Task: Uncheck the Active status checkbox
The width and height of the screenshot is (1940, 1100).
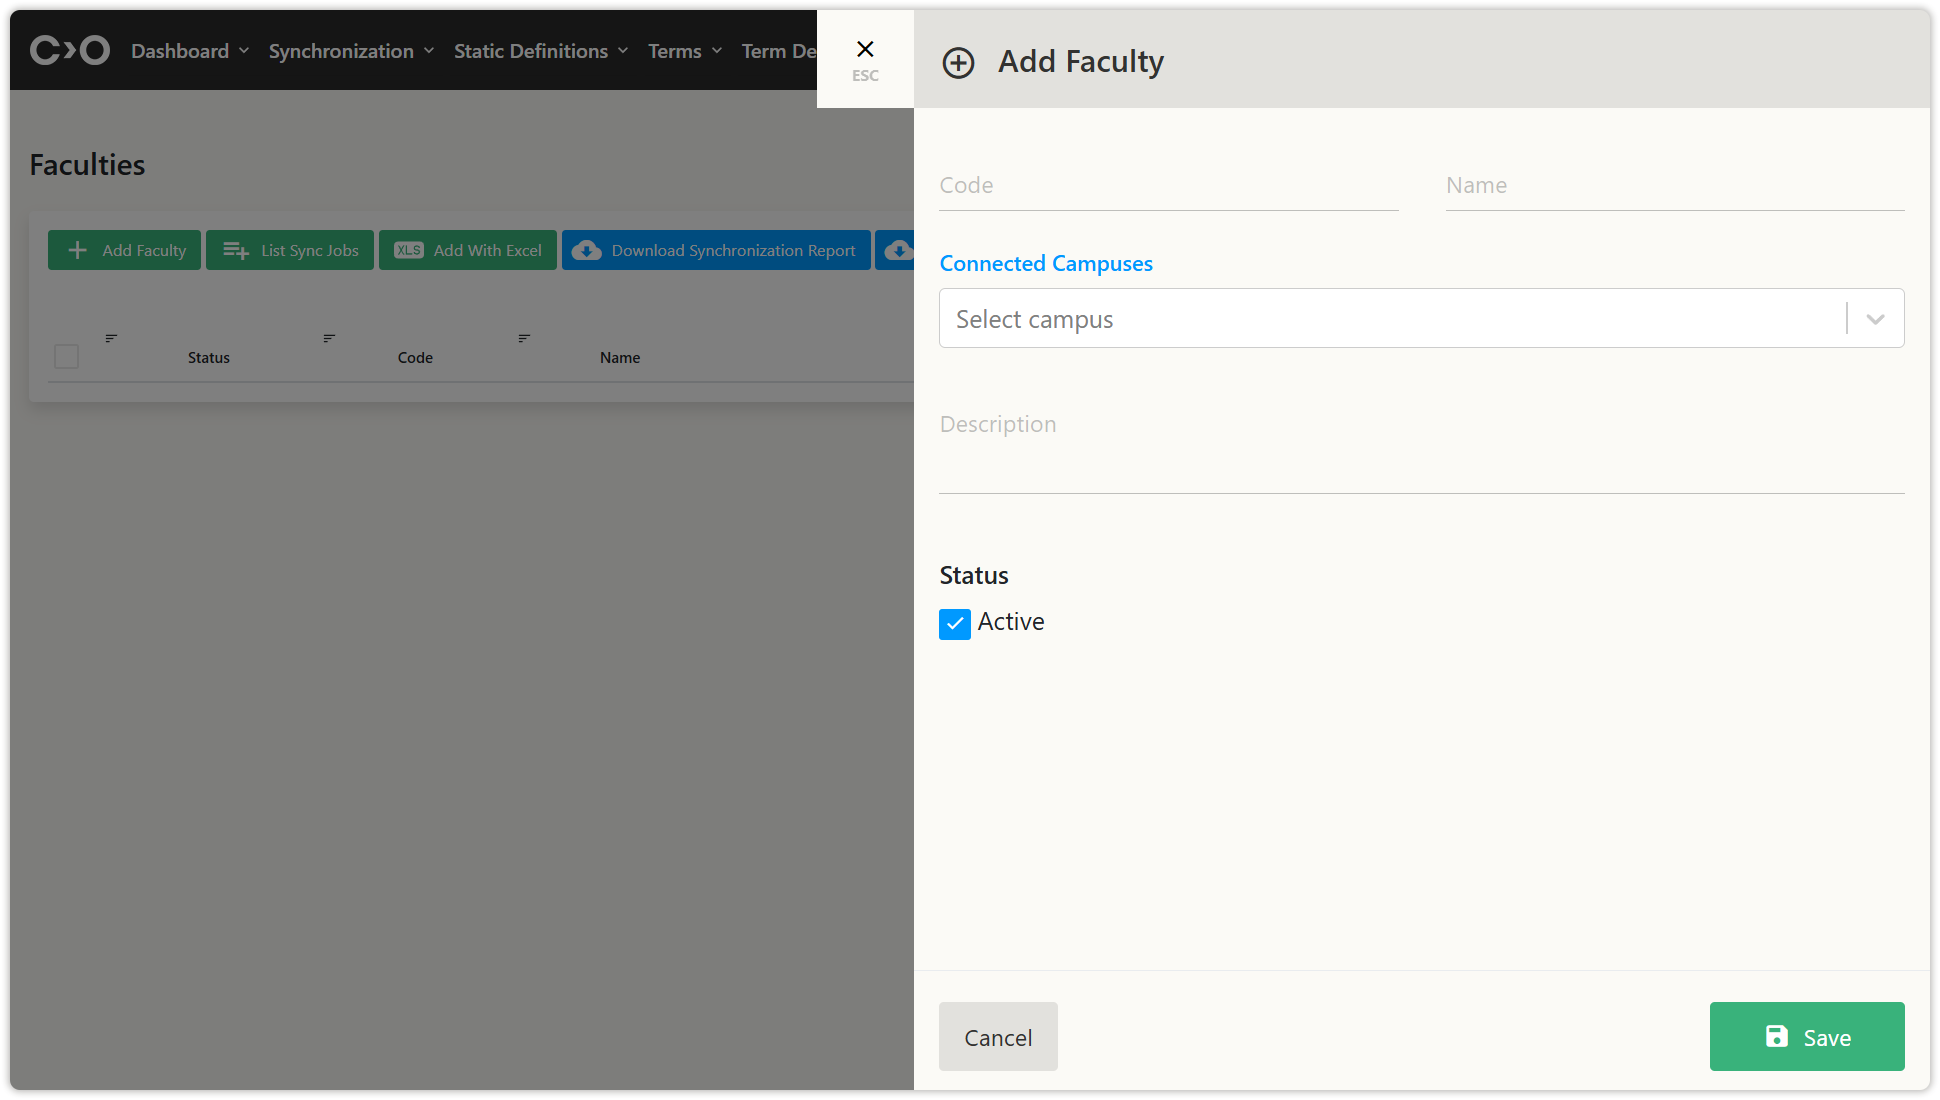Action: (x=955, y=624)
